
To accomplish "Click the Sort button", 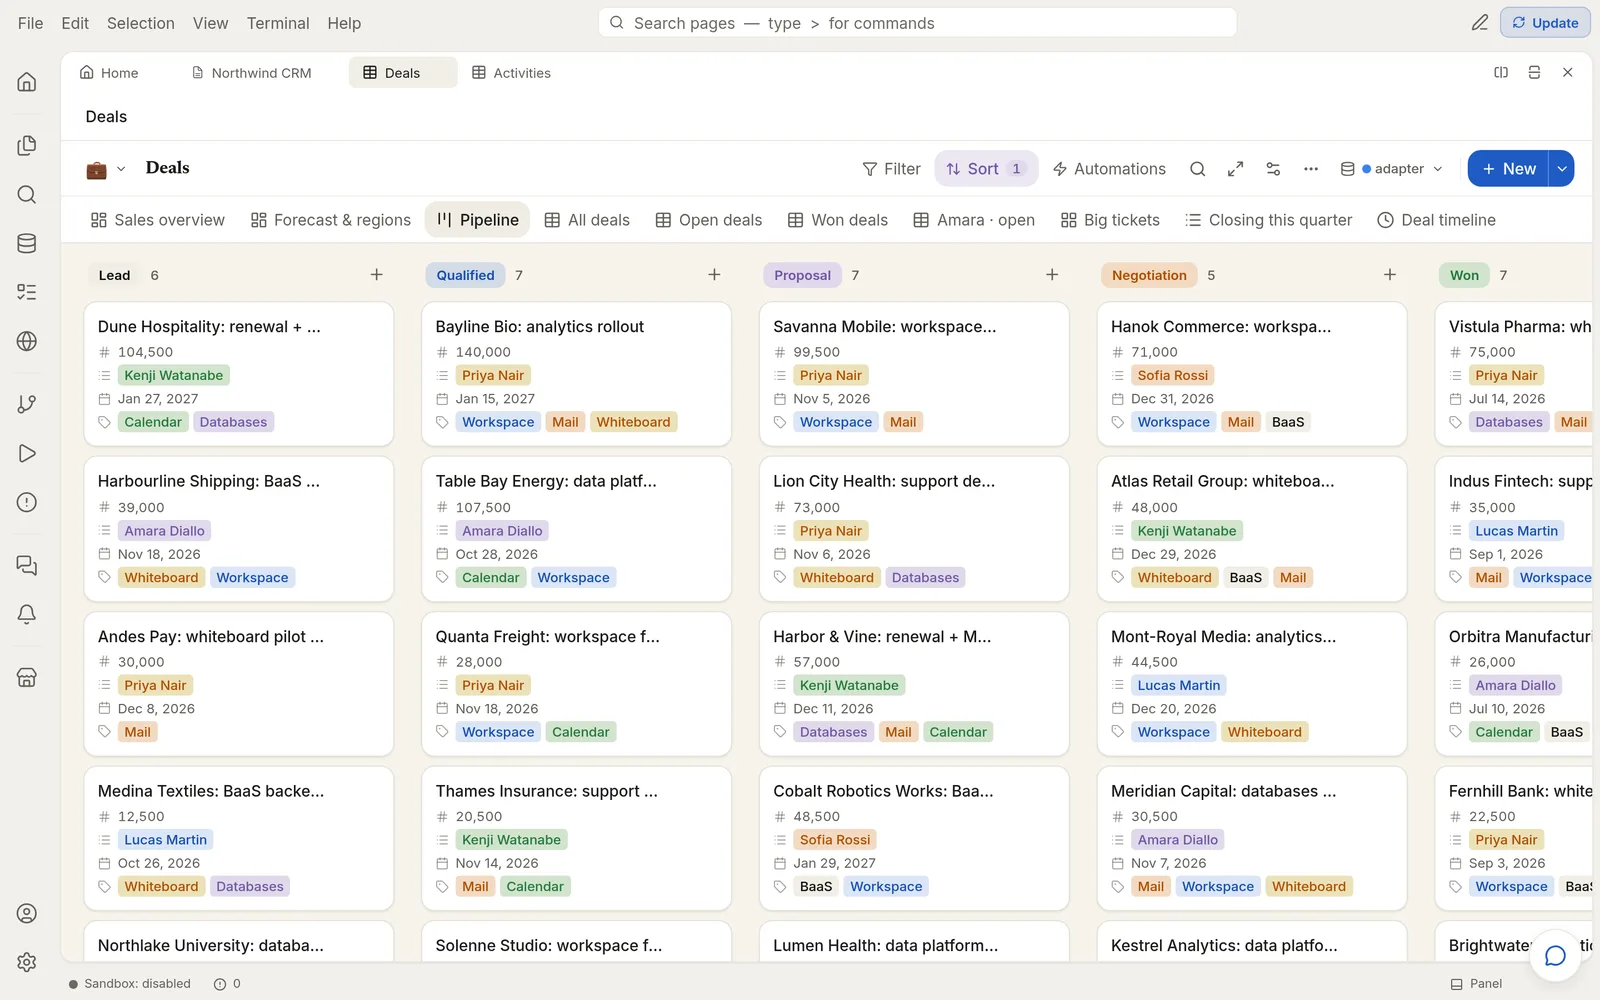I will point(986,169).
